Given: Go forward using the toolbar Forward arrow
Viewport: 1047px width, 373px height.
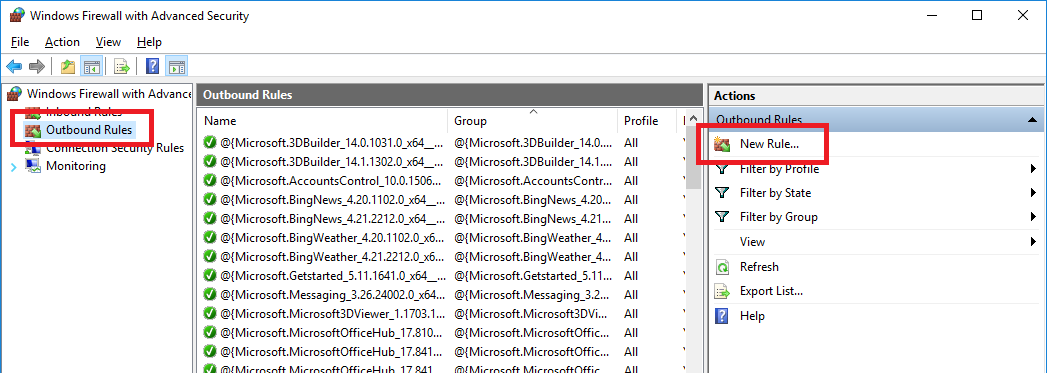Looking at the screenshot, I should click(37, 66).
